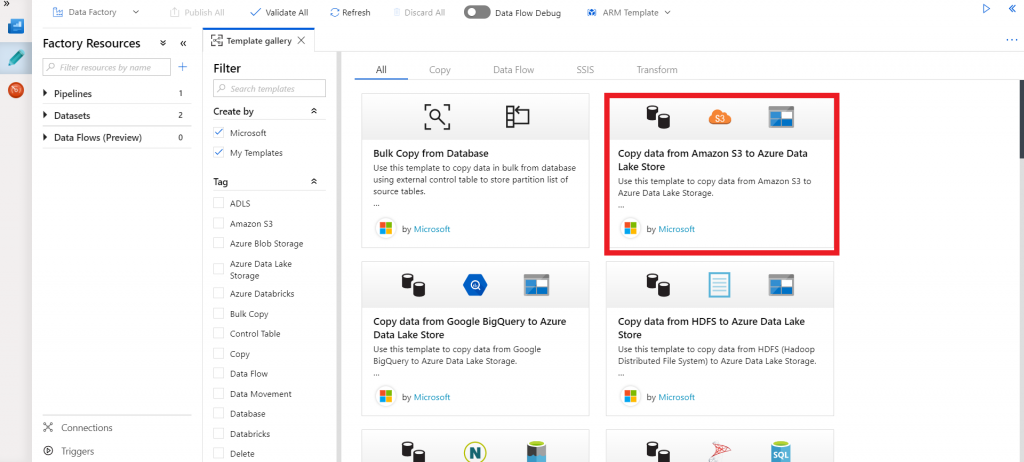Screen dimensions: 1024x462
Task: Click Publish All in the toolbar
Action: (x=197, y=12)
